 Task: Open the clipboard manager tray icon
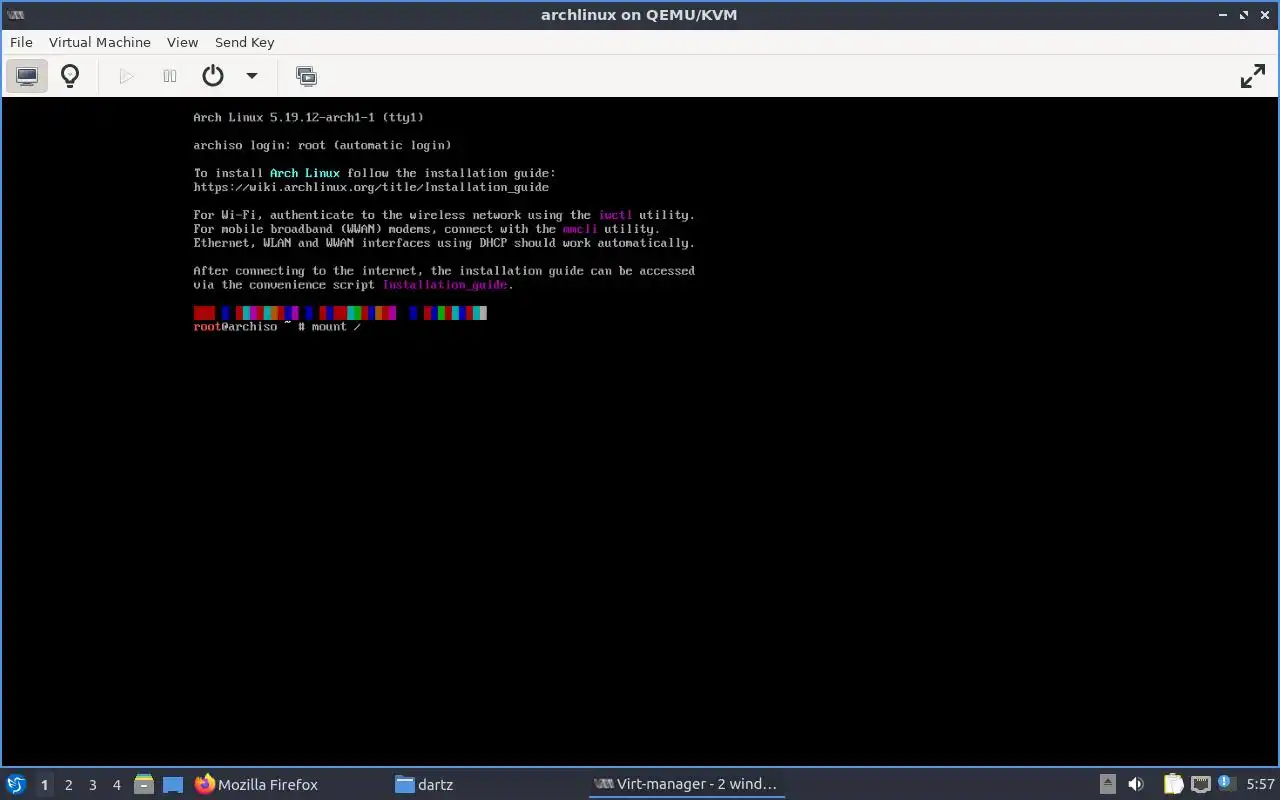[x=1173, y=785]
